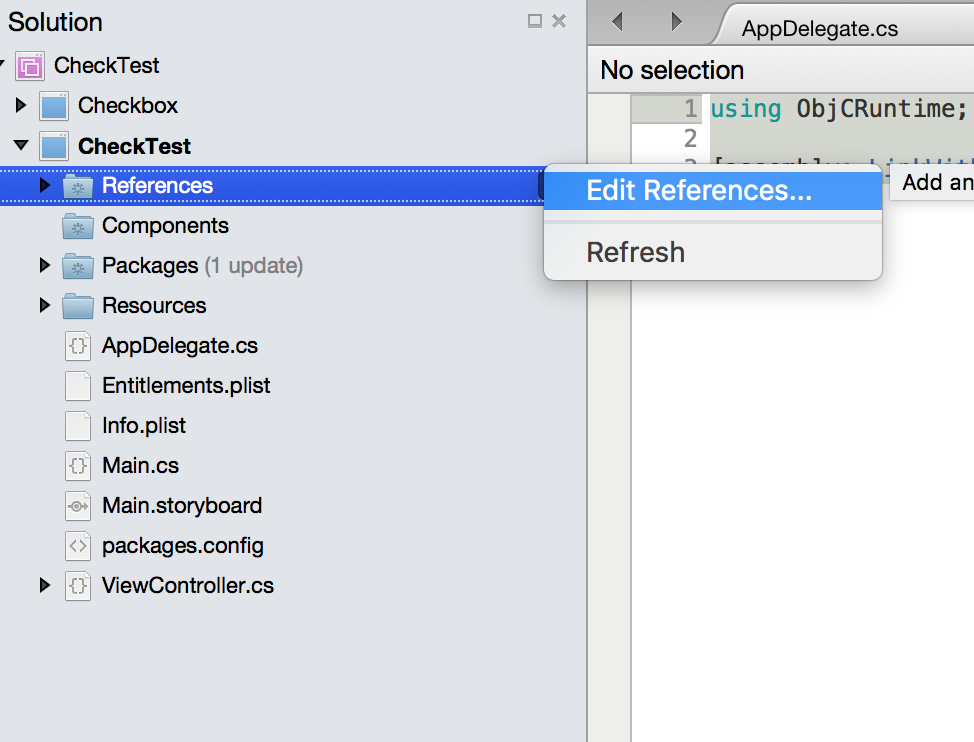This screenshot has height=742, width=974.
Task: Navigate back with the left arrow
Action: pos(617,21)
